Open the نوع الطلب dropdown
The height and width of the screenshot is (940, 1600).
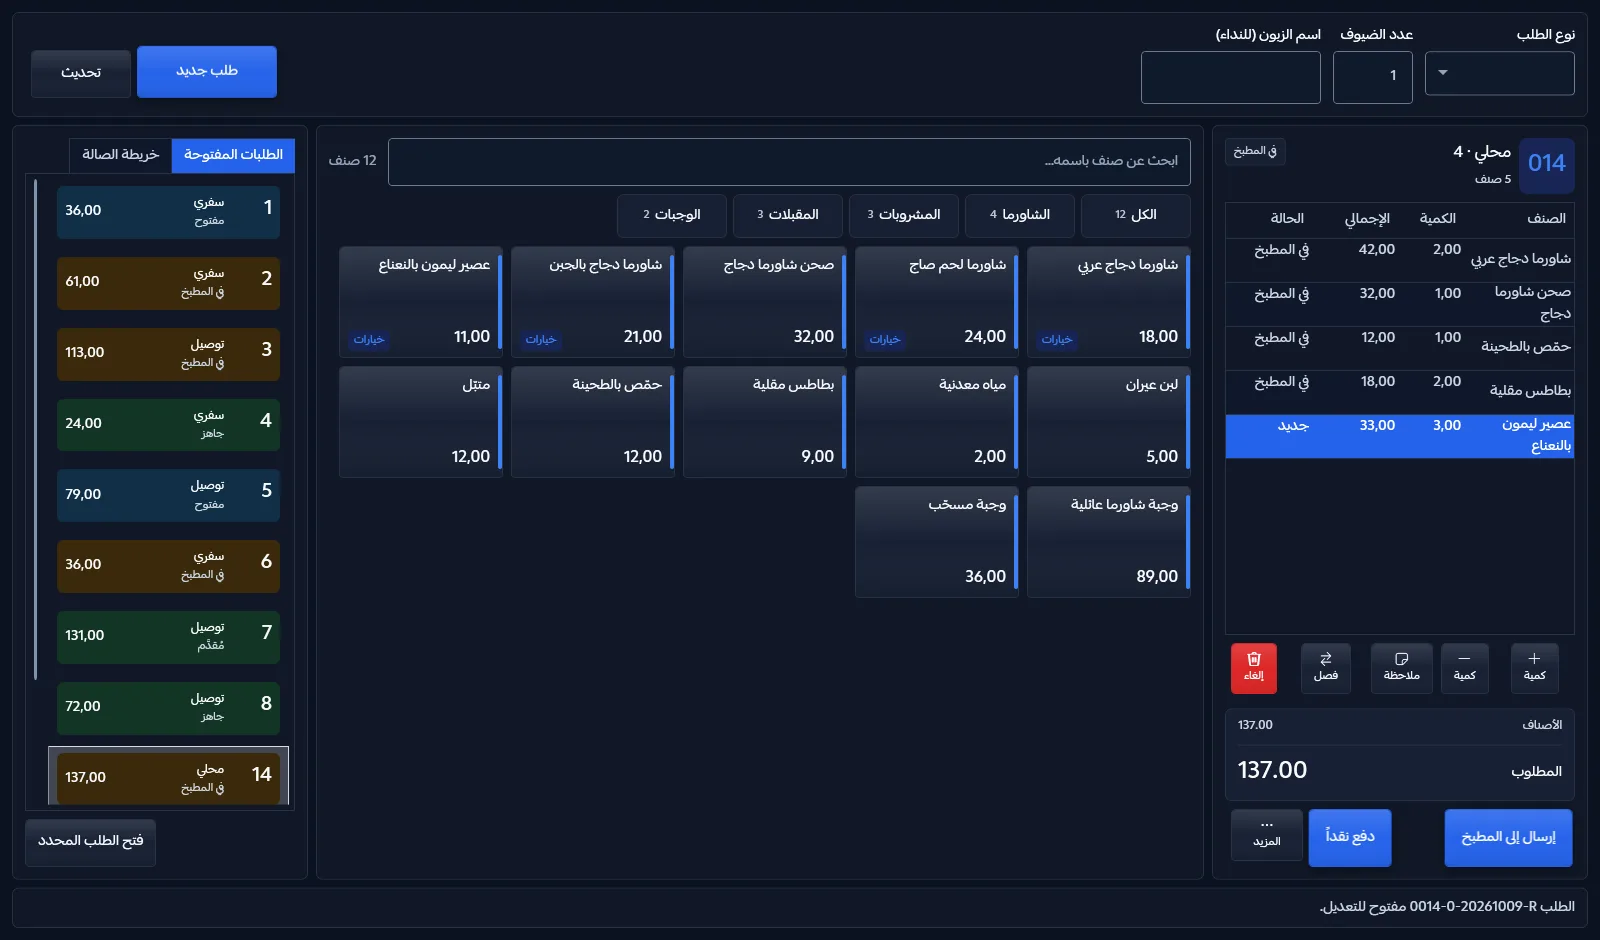tap(1499, 74)
